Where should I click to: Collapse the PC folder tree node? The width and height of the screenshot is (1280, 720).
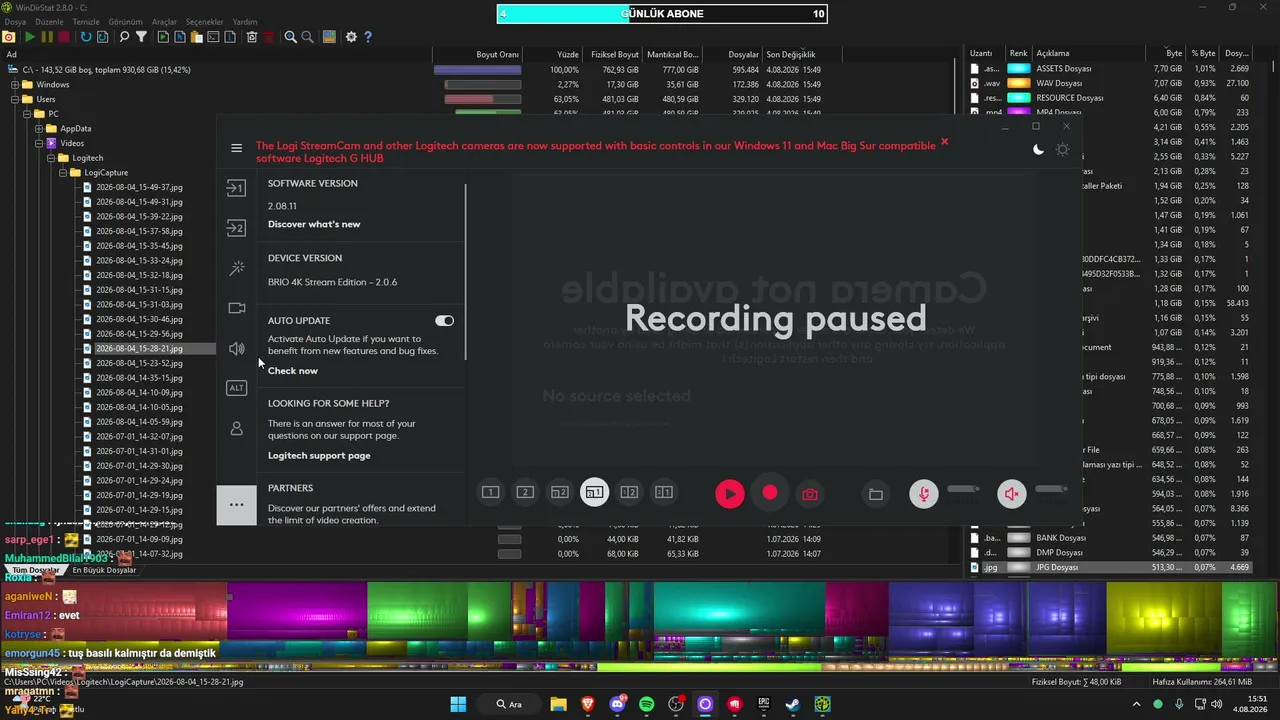click(27, 114)
